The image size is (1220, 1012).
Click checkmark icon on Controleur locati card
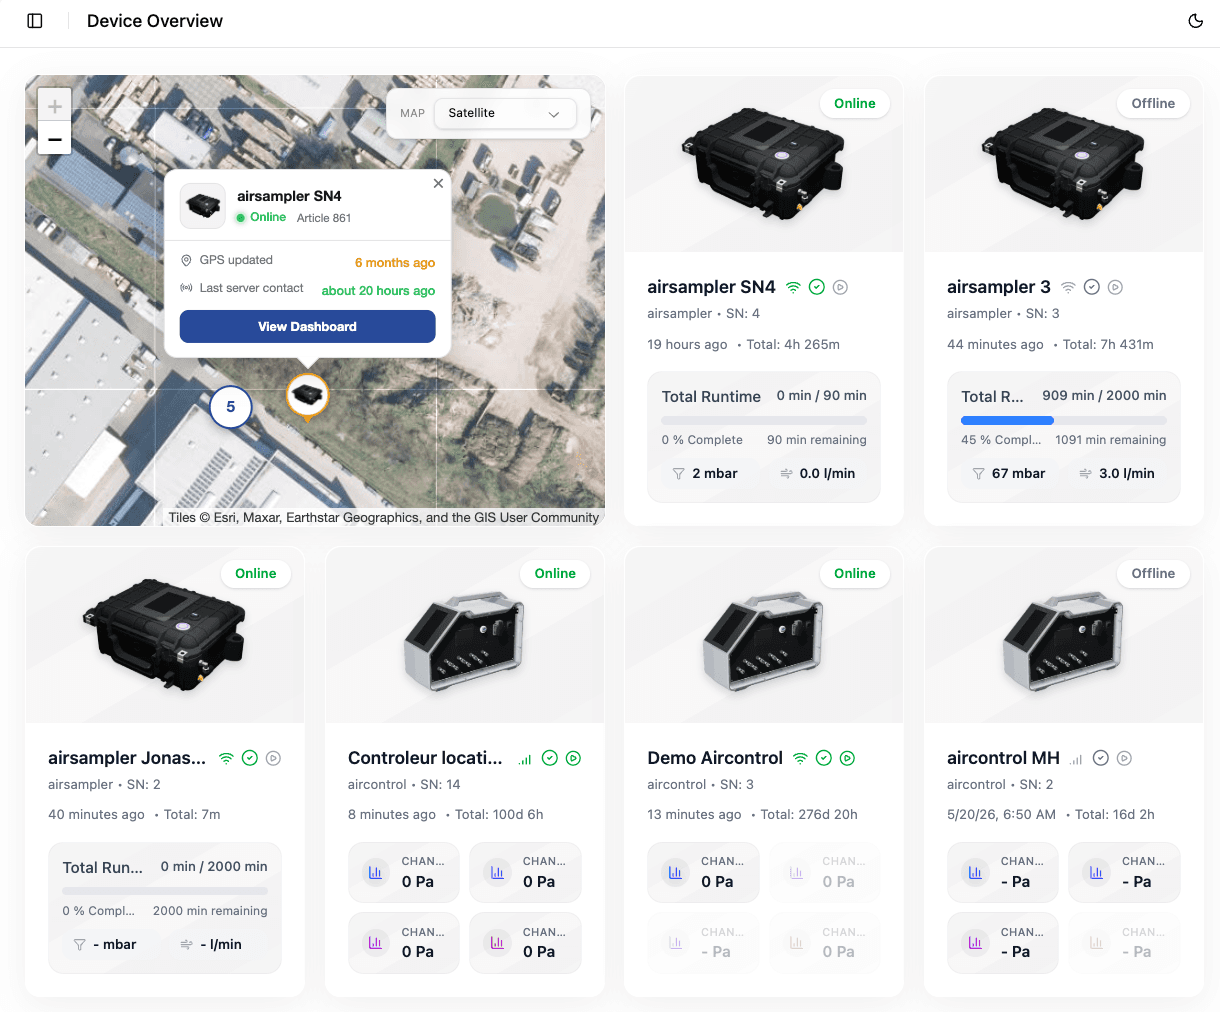click(550, 758)
